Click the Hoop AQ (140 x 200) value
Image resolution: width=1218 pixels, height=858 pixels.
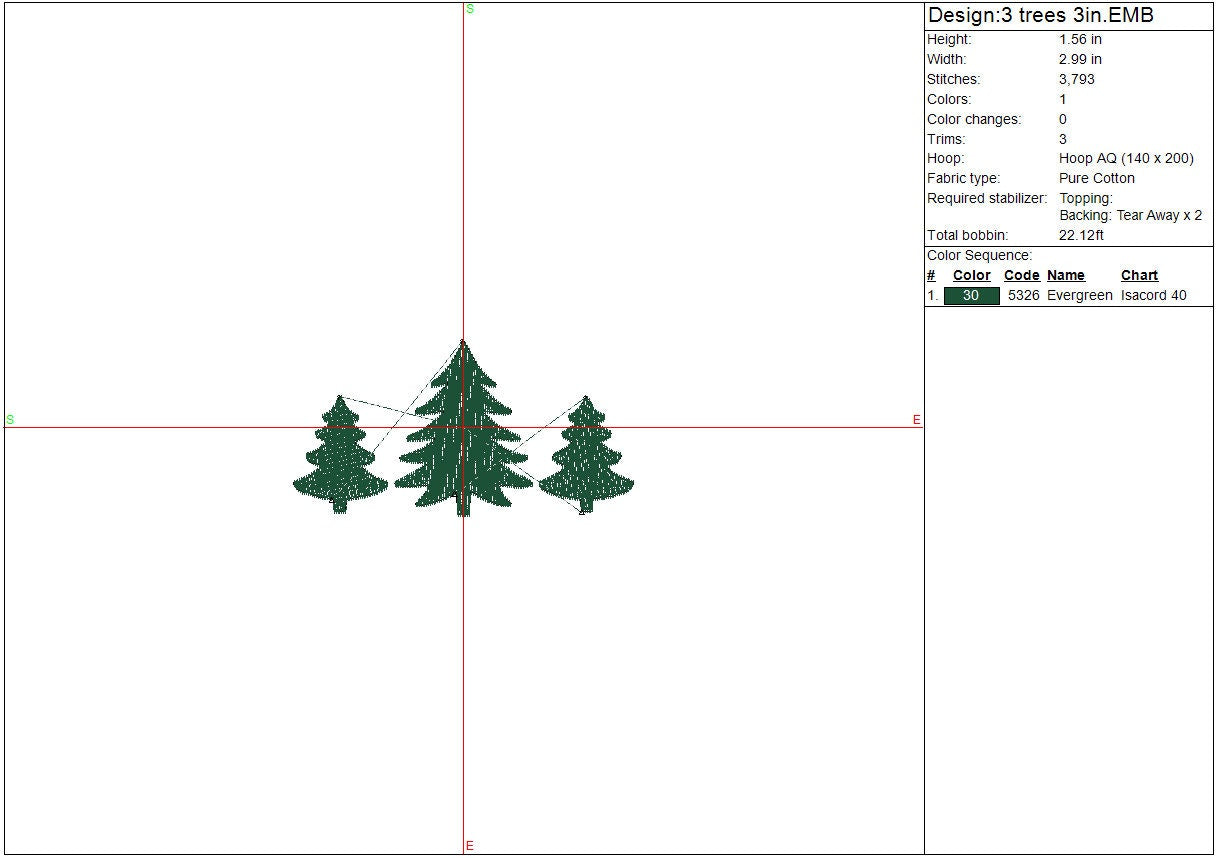1126,159
